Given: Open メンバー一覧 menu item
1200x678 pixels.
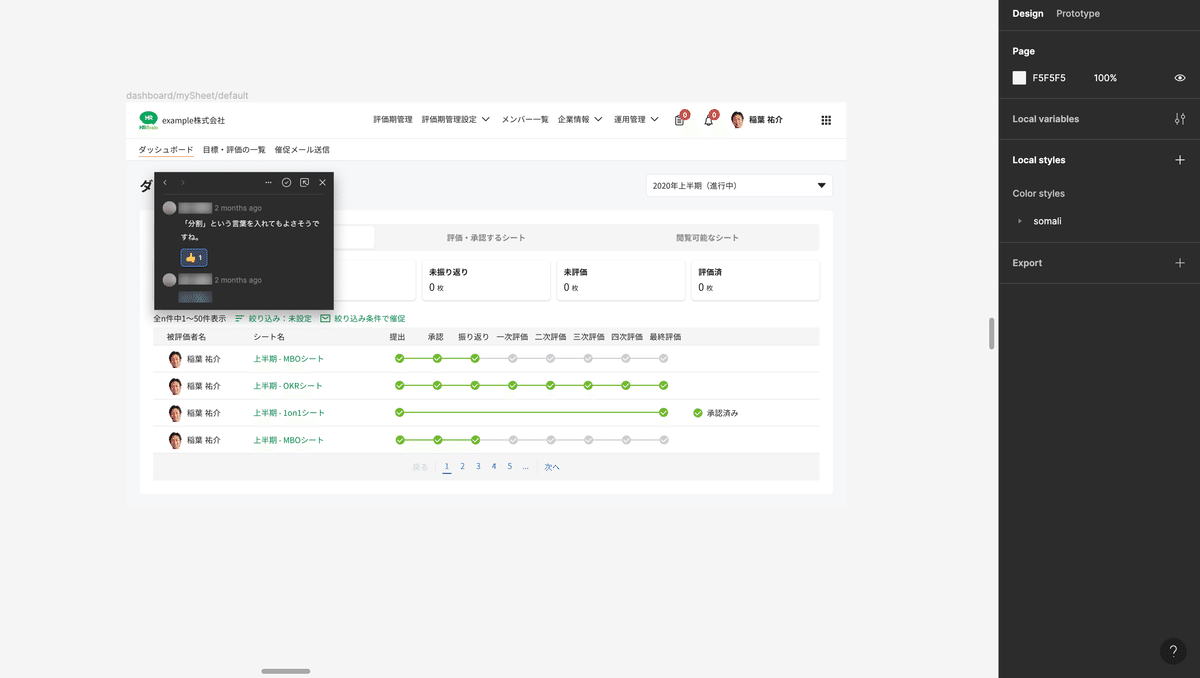Looking at the screenshot, I should pos(525,120).
